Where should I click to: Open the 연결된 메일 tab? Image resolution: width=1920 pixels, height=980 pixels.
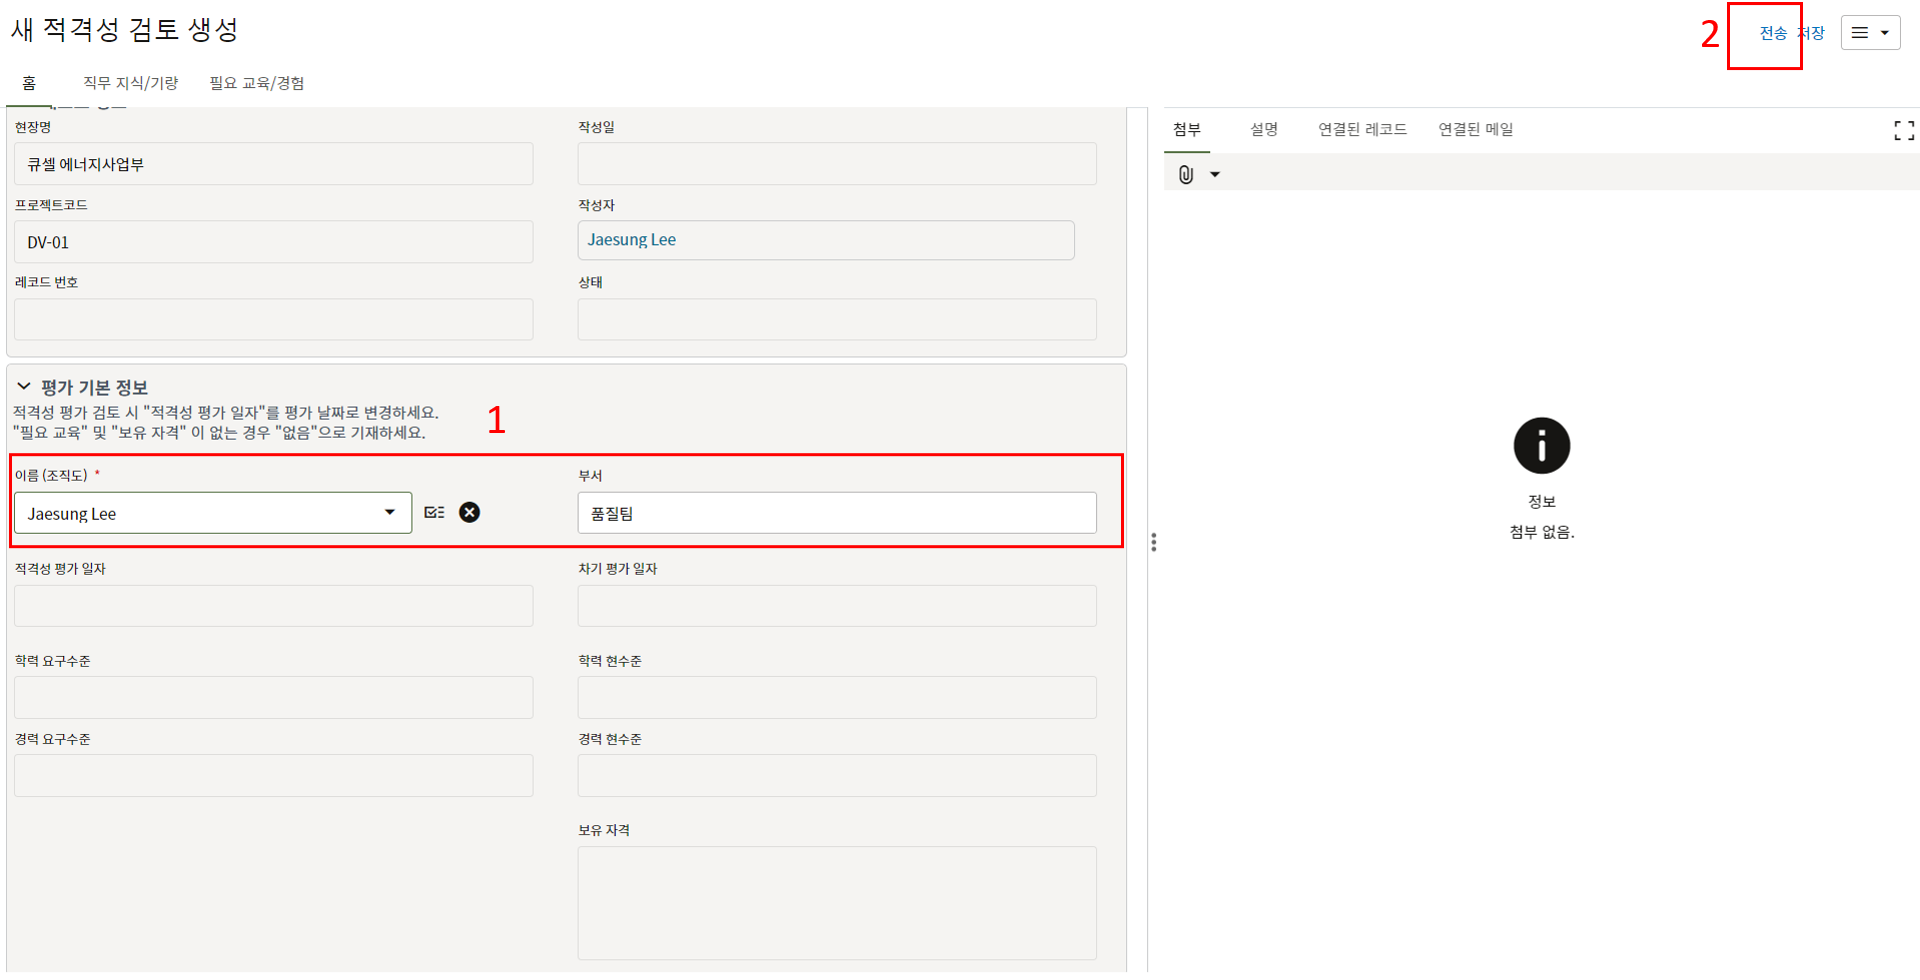(x=1475, y=129)
